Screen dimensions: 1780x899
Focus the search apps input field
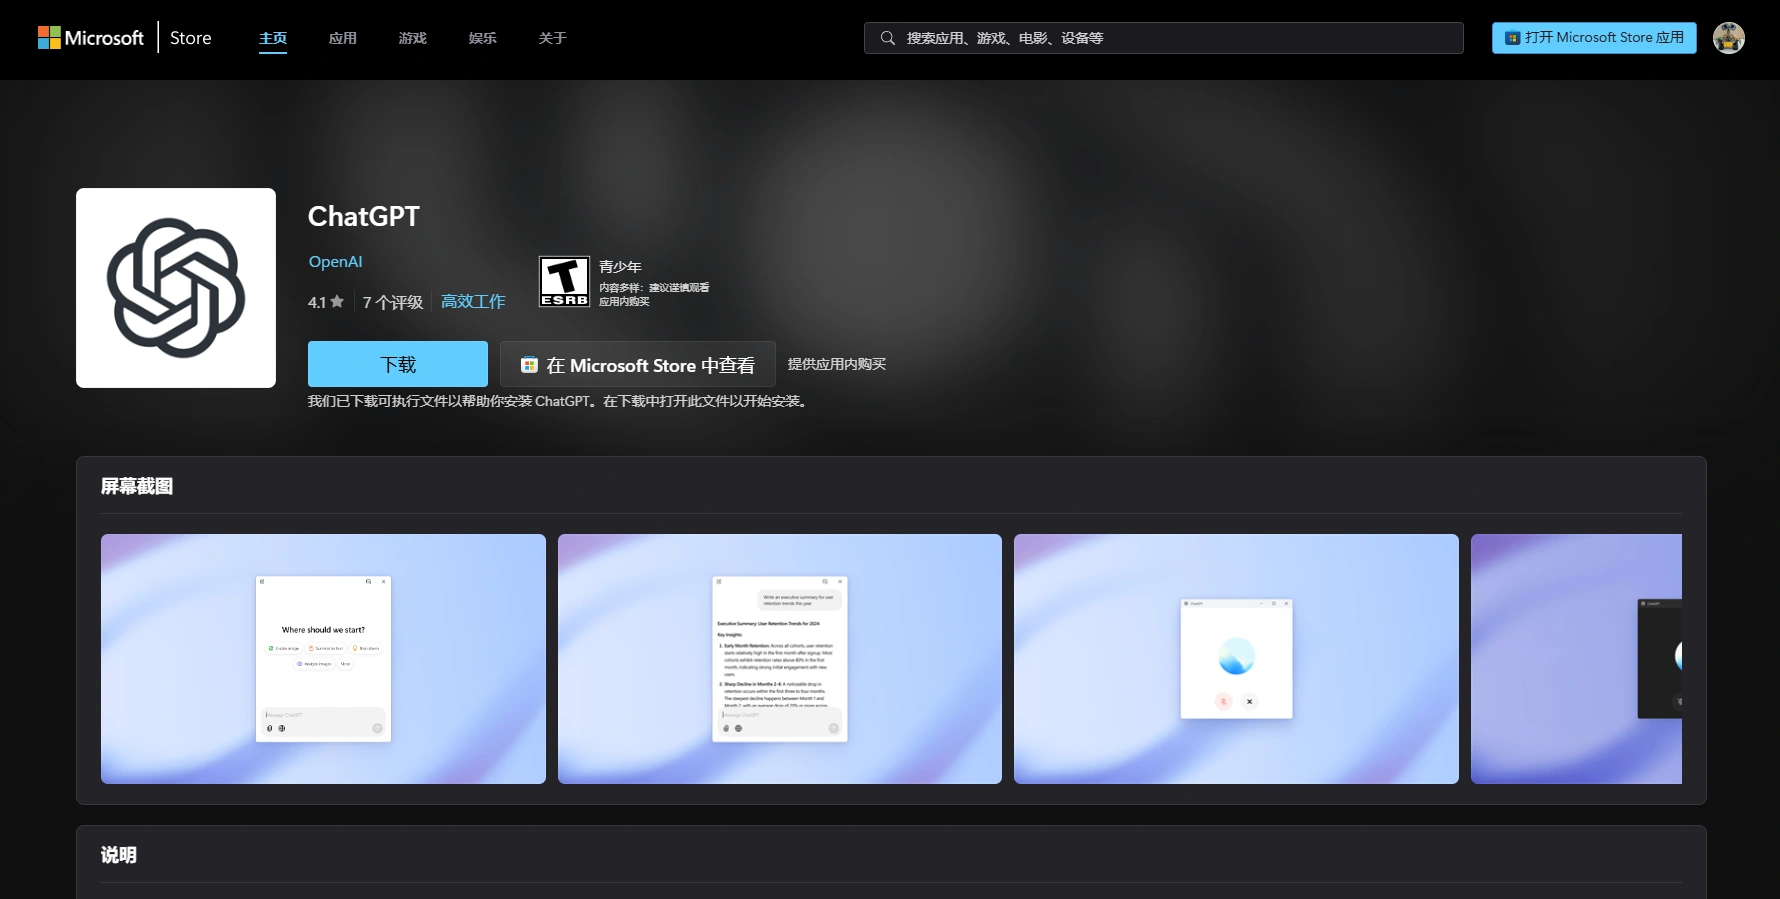tap(1164, 38)
